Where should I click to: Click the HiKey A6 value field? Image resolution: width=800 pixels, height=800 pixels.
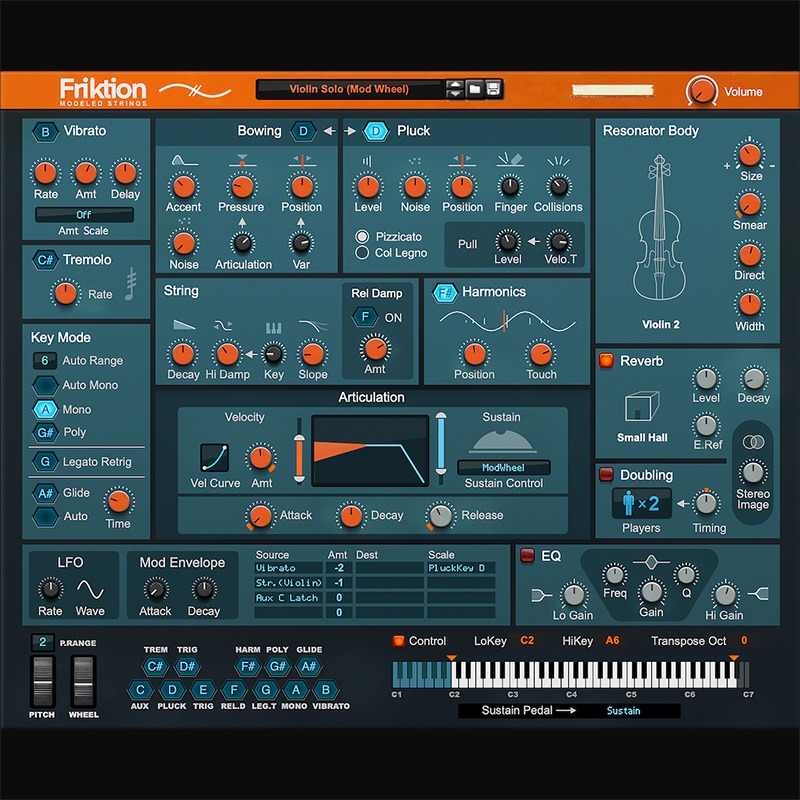(x=612, y=640)
